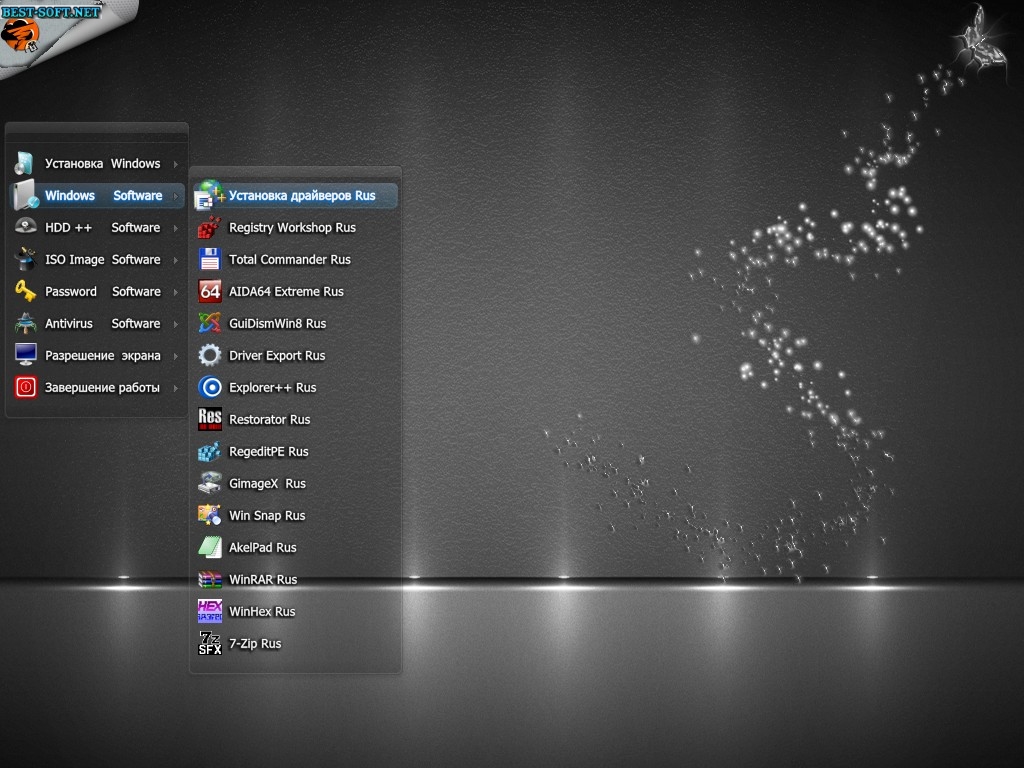The height and width of the screenshot is (768, 1024).
Task: Click the 7-Zip SFX icon
Action: (210, 643)
